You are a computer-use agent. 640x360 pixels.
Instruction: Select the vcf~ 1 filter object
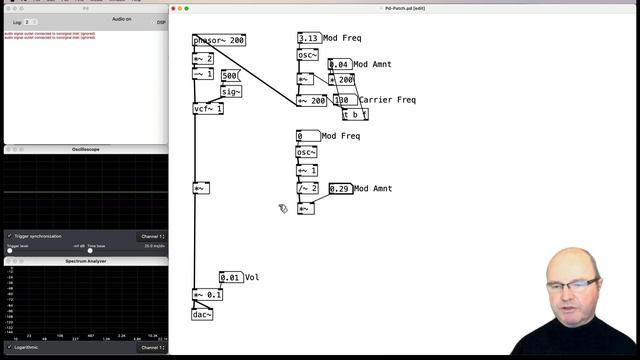(208, 109)
